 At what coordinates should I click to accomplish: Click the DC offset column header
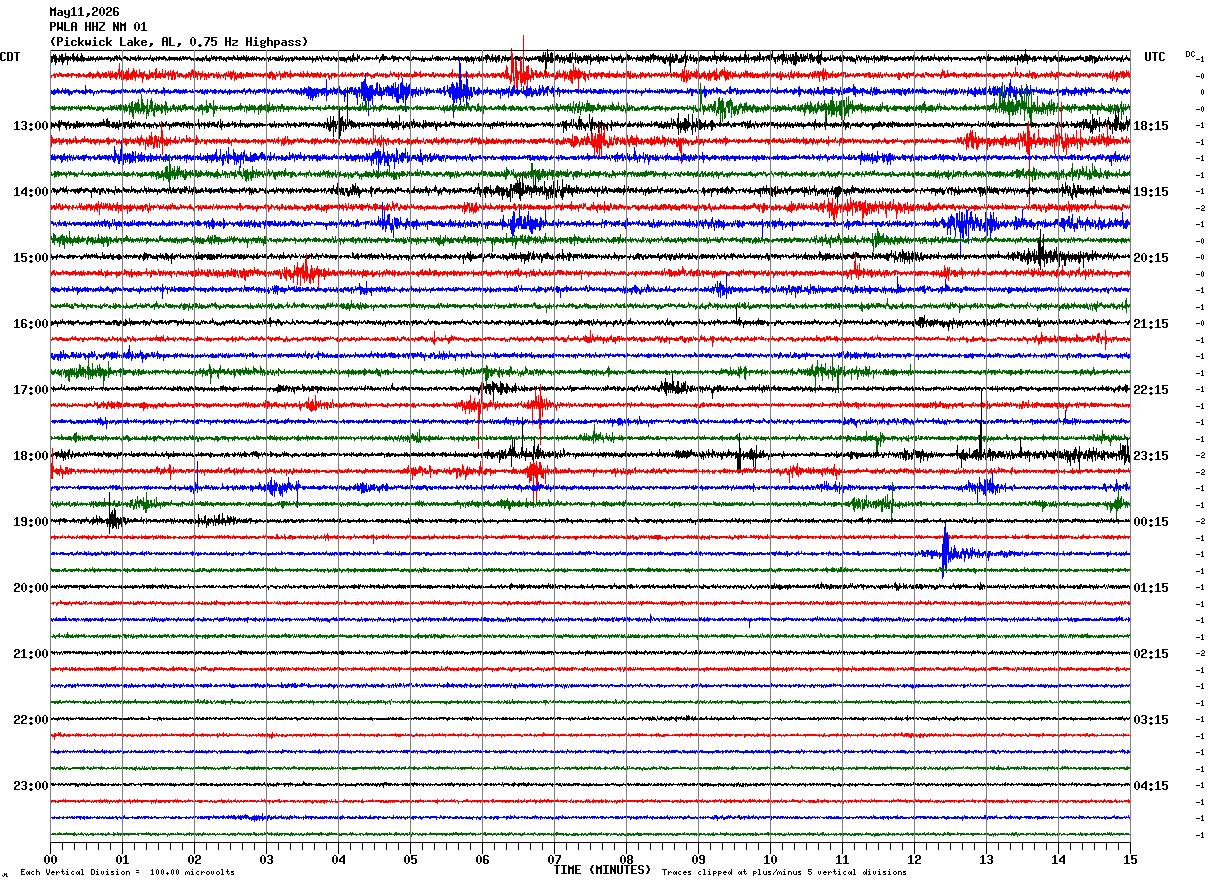point(1190,54)
